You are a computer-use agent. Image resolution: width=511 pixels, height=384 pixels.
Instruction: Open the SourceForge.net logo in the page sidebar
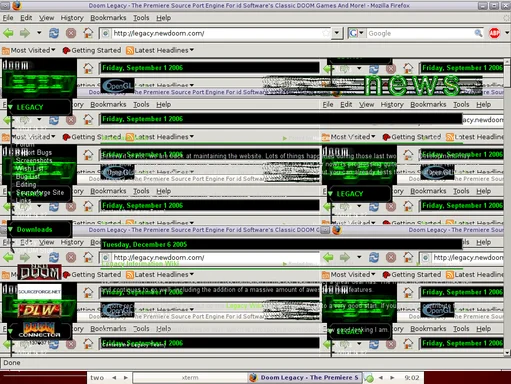[x=39, y=292]
